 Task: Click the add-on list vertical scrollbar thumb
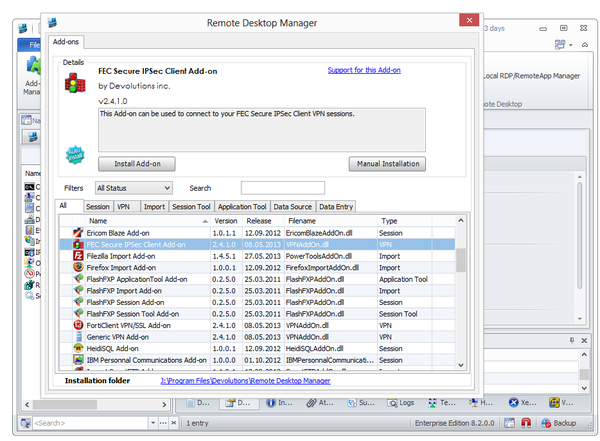click(x=461, y=260)
